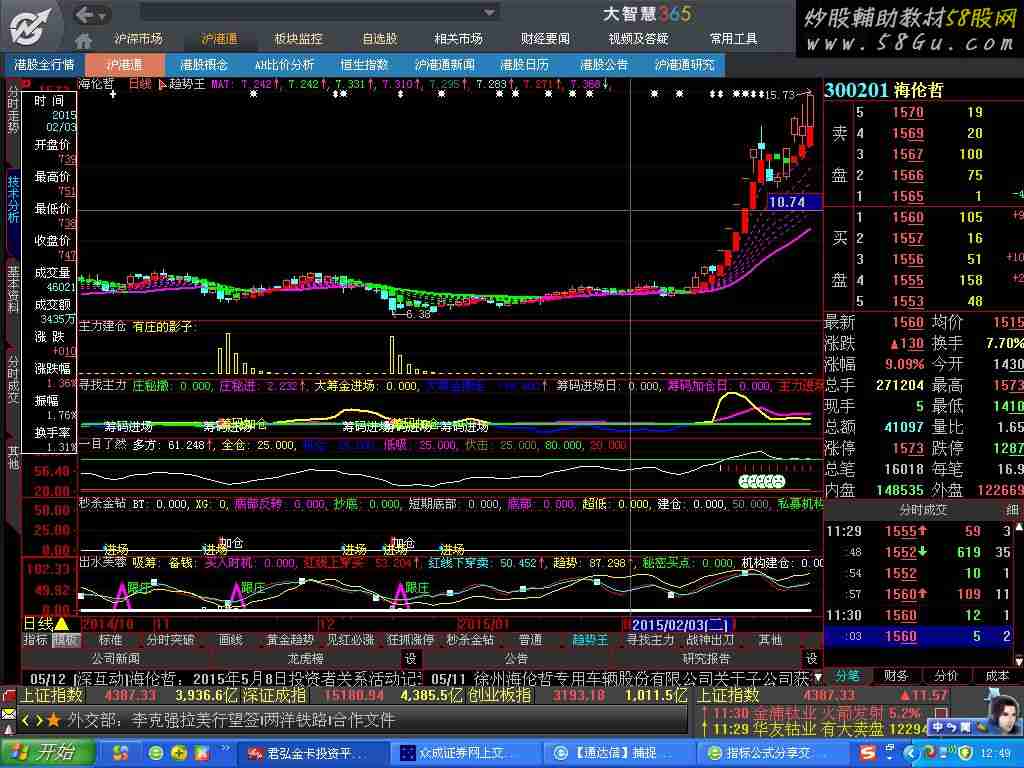Switch to 基本资料 side tab
This screenshot has width=1024, height=768.
pos(13,289)
